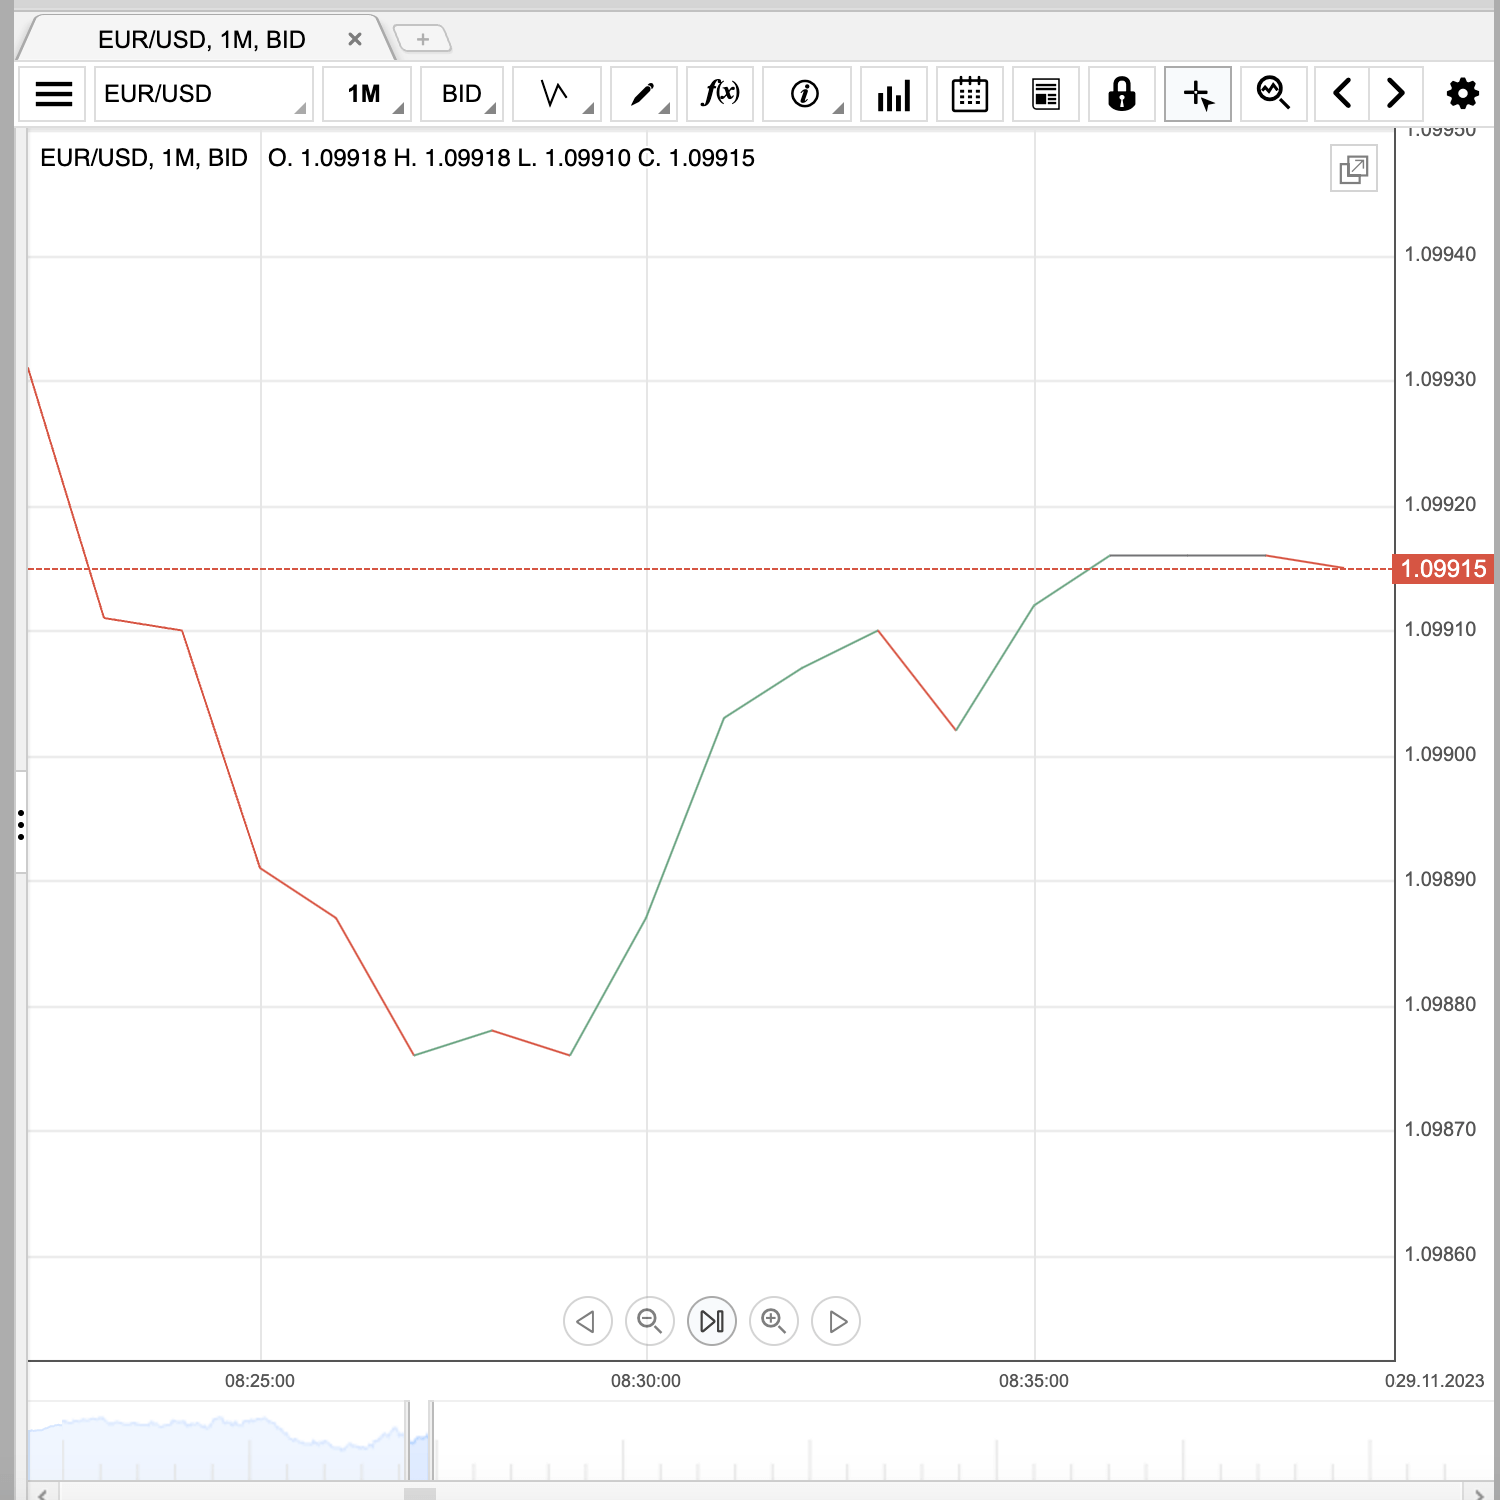Open the hamburger main menu
Viewport: 1500px width, 1500px height.
coord(53,94)
